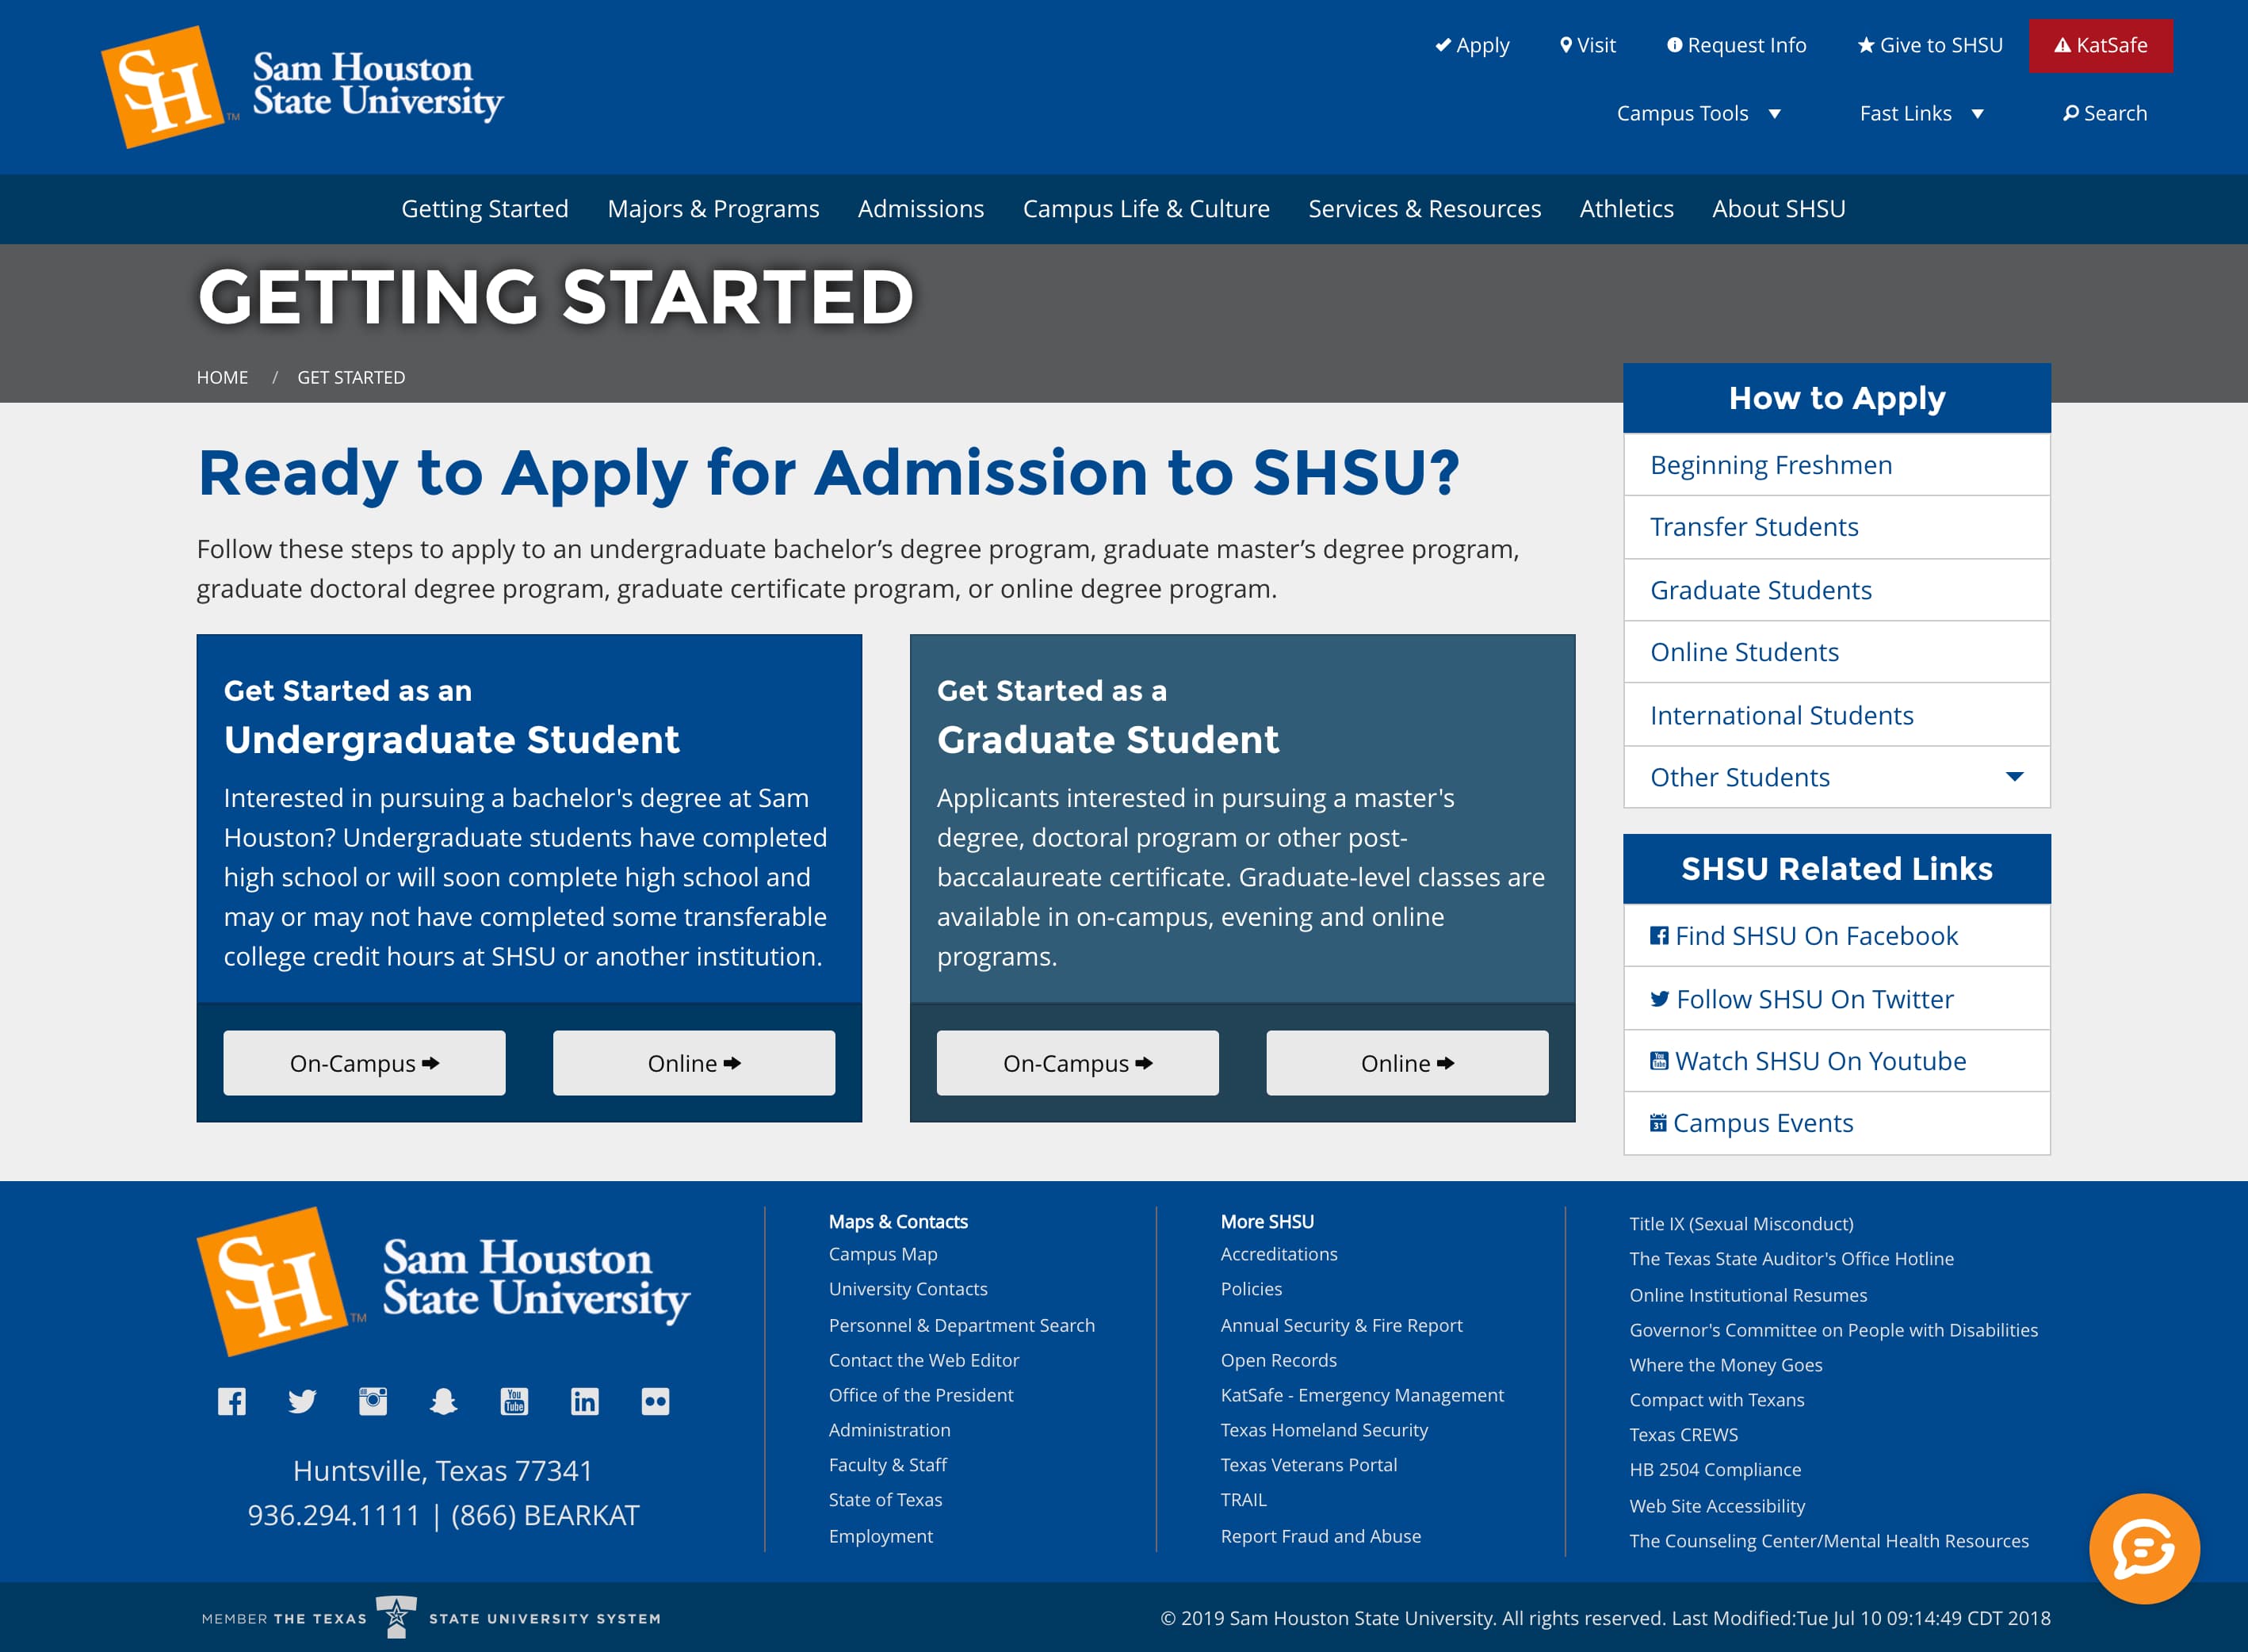This screenshot has width=2248, height=1652.
Task: Open footer Flickr icon
Action: tap(655, 1401)
